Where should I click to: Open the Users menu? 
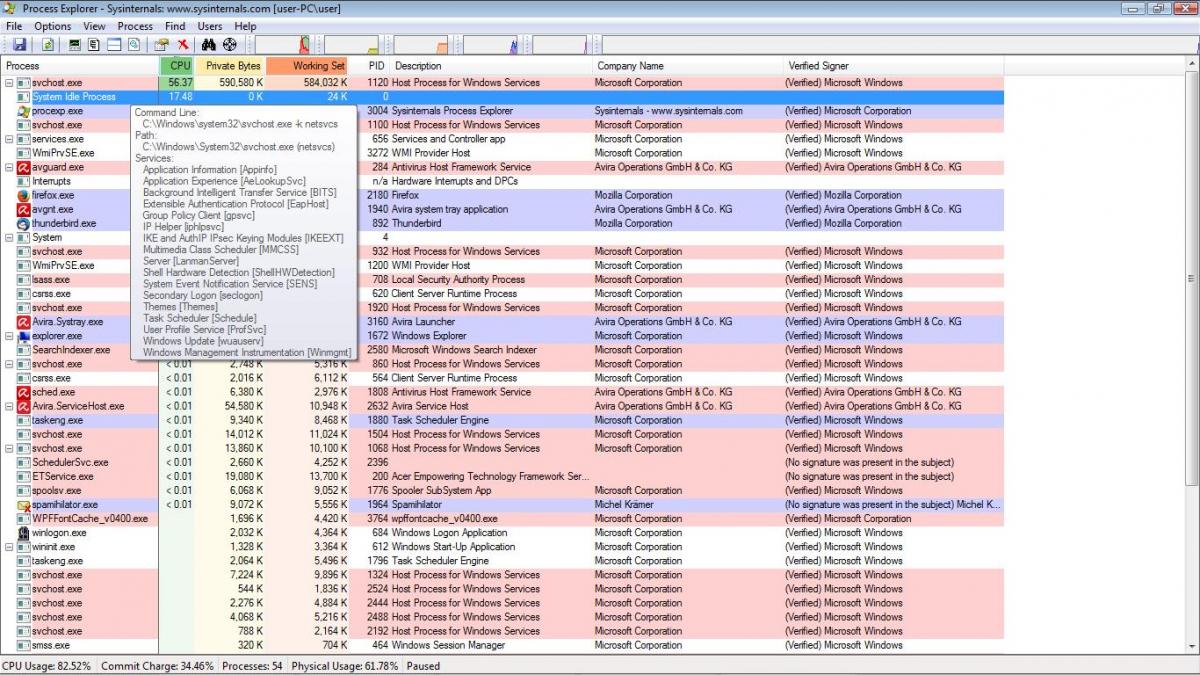tap(210, 26)
